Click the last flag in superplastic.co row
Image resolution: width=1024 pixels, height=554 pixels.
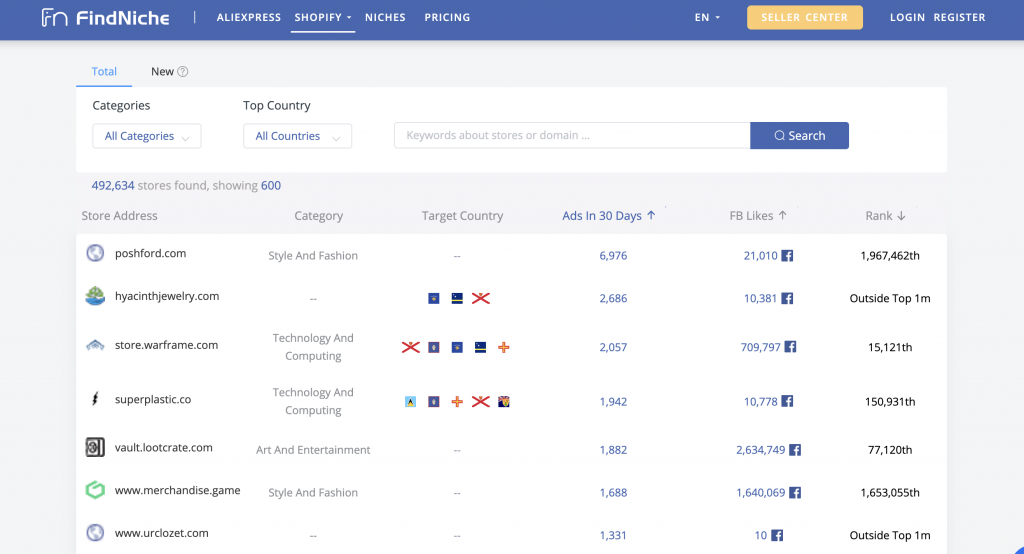(x=504, y=401)
